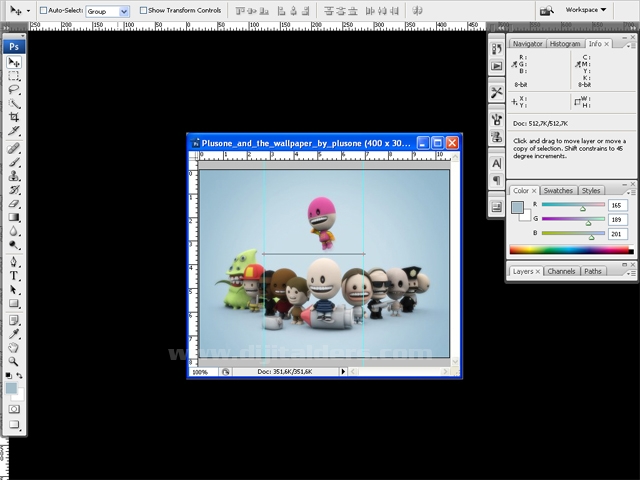640x480 pixels.
Task: Click the G value field showing 189
Action: [x=617, y=220]
